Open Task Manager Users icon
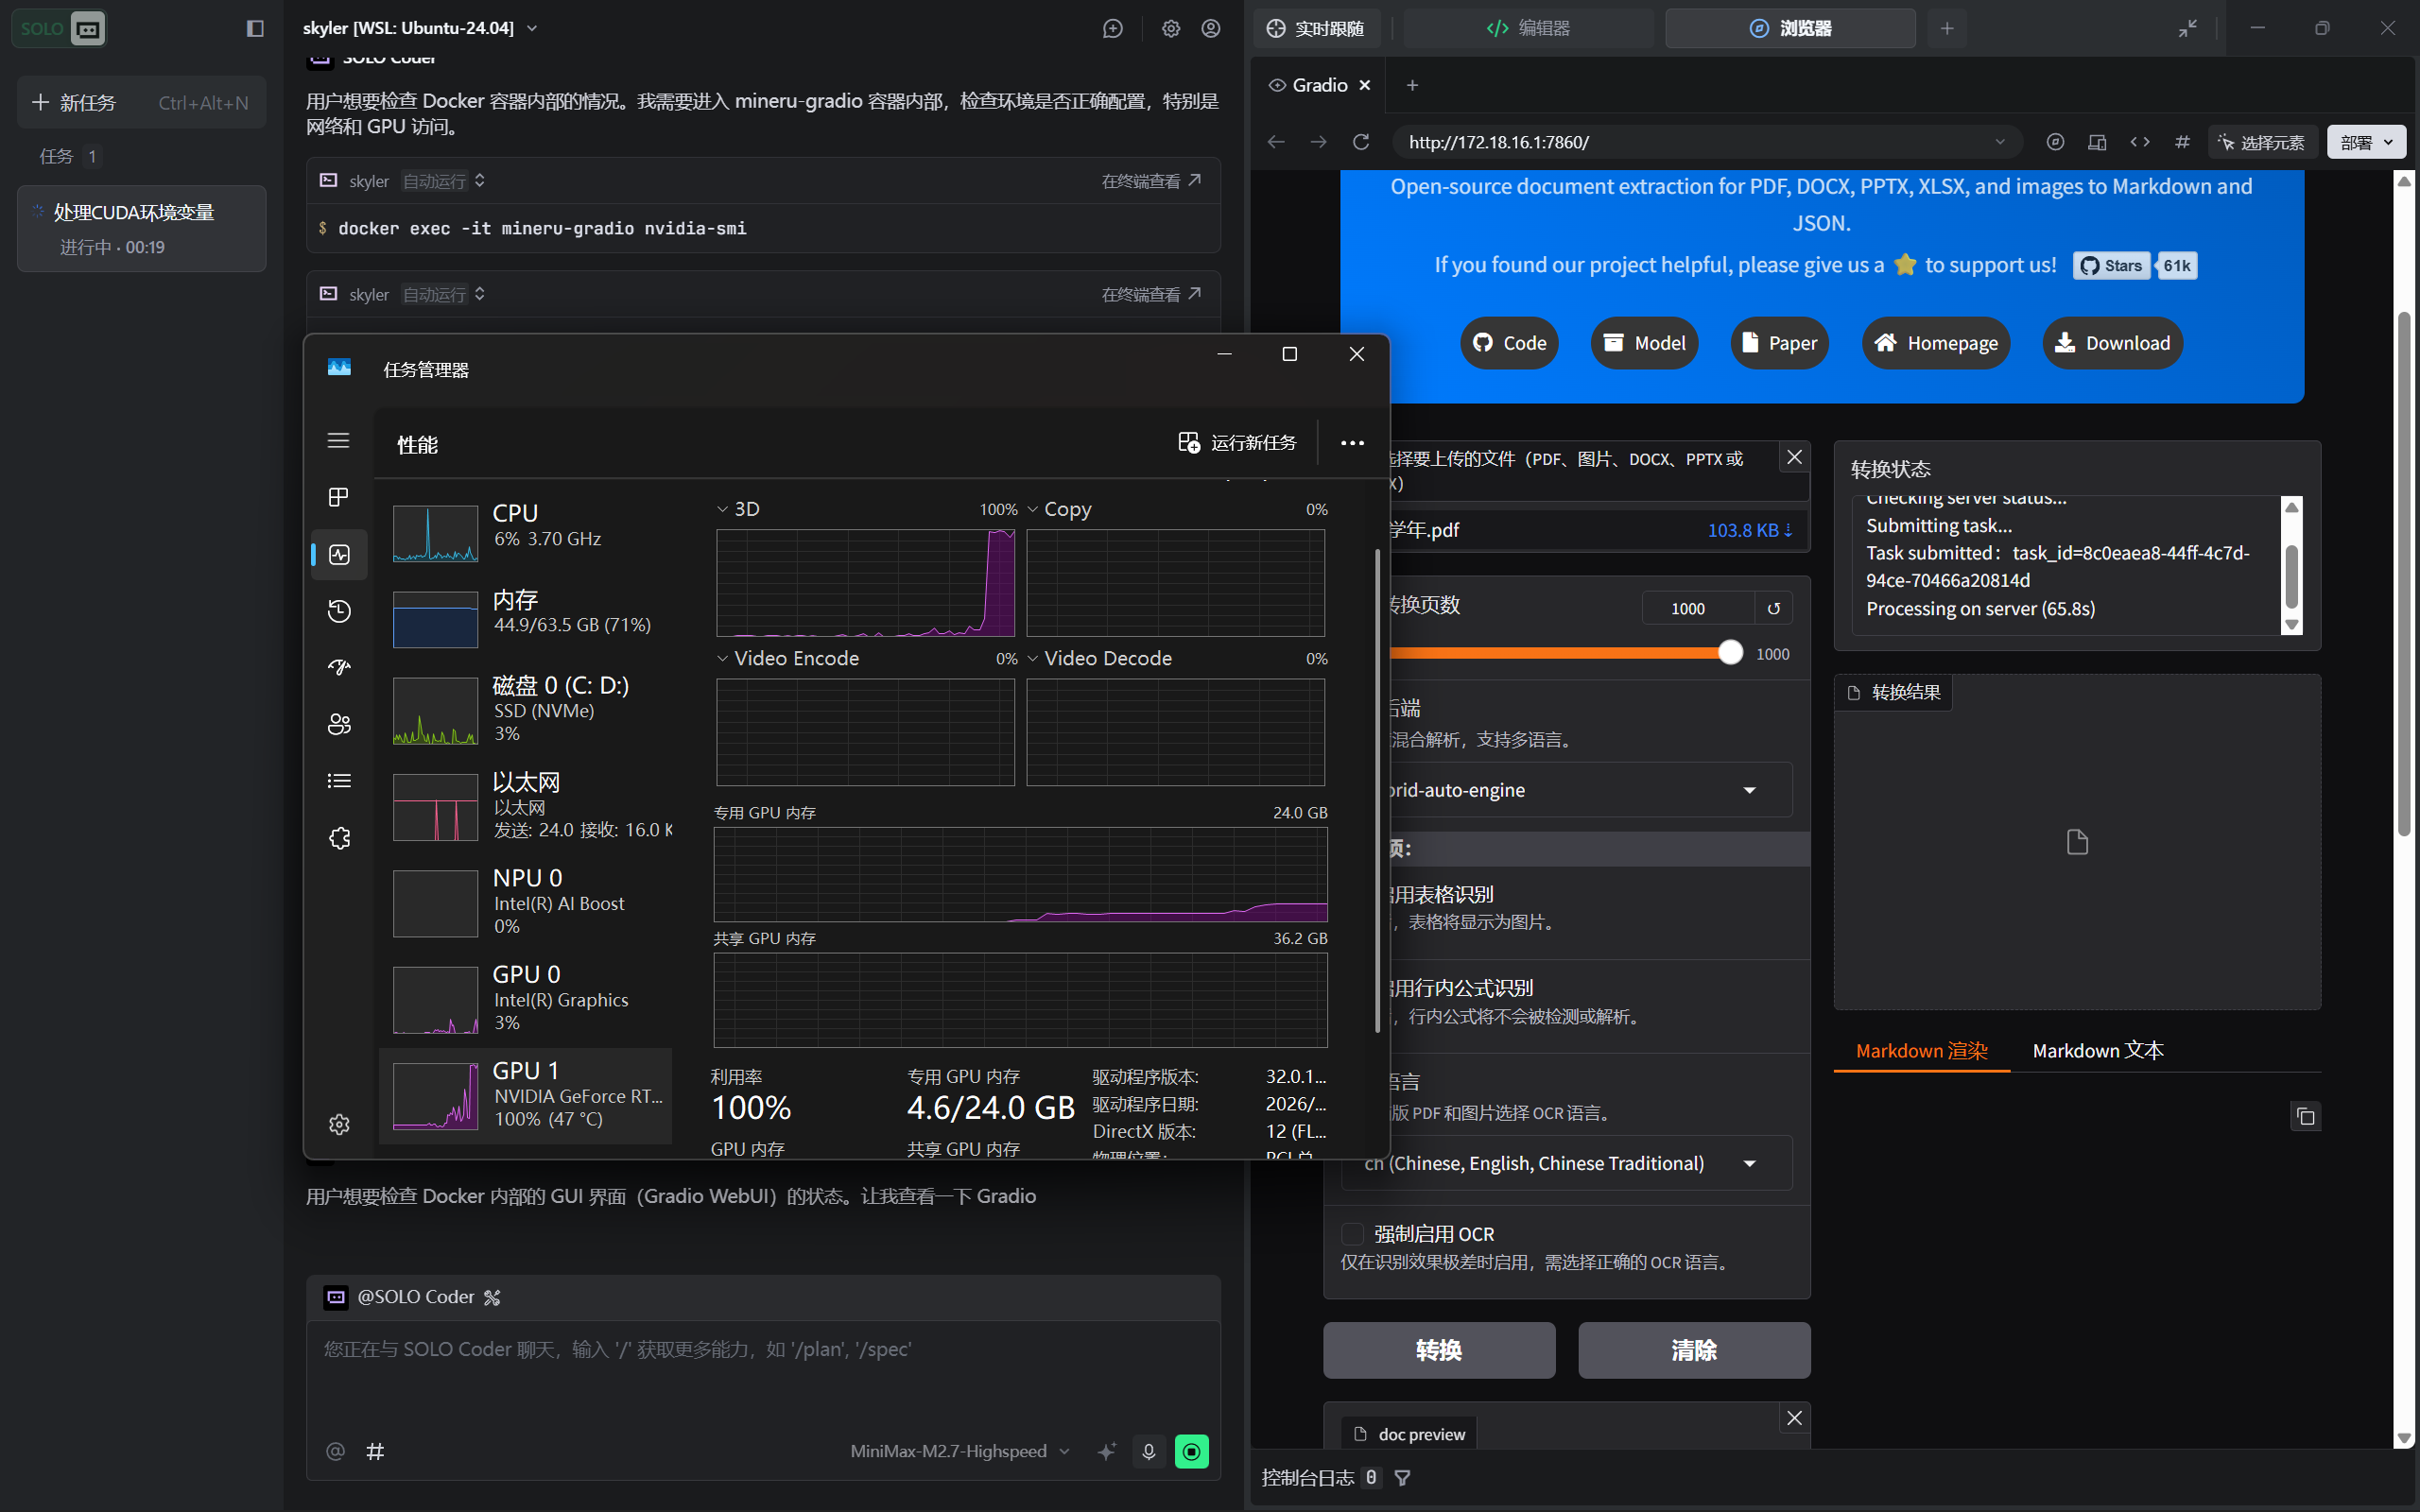This screenshot has height=1512, width=2420. click(339, 724)
